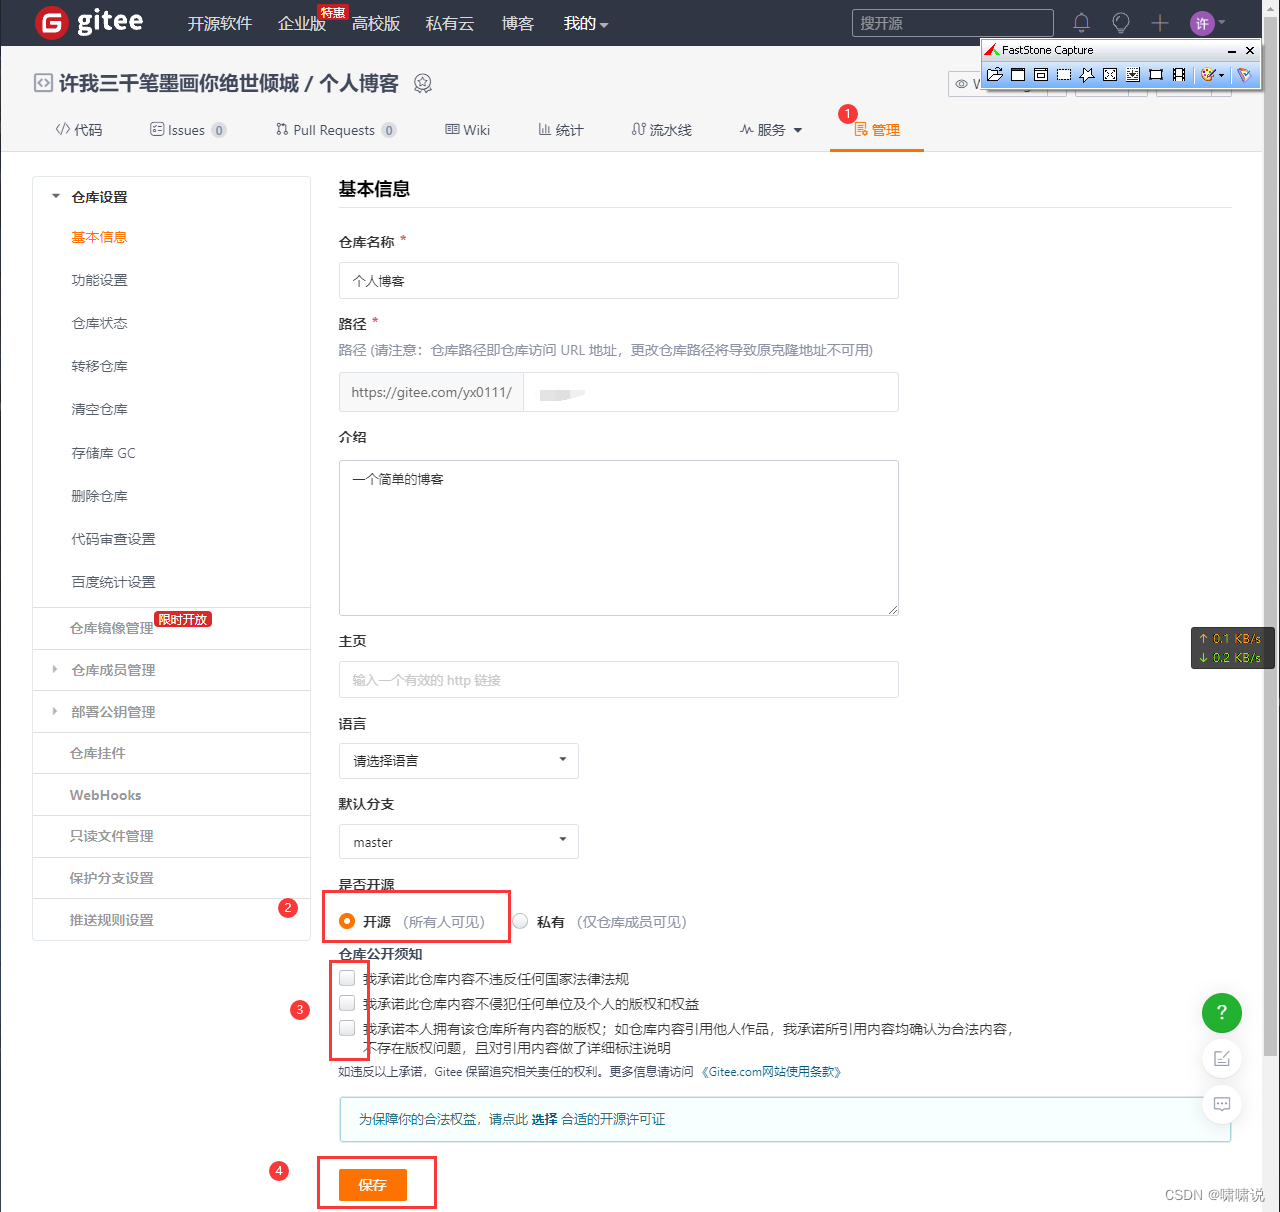Open the 我的 dropdown in header

585,23
